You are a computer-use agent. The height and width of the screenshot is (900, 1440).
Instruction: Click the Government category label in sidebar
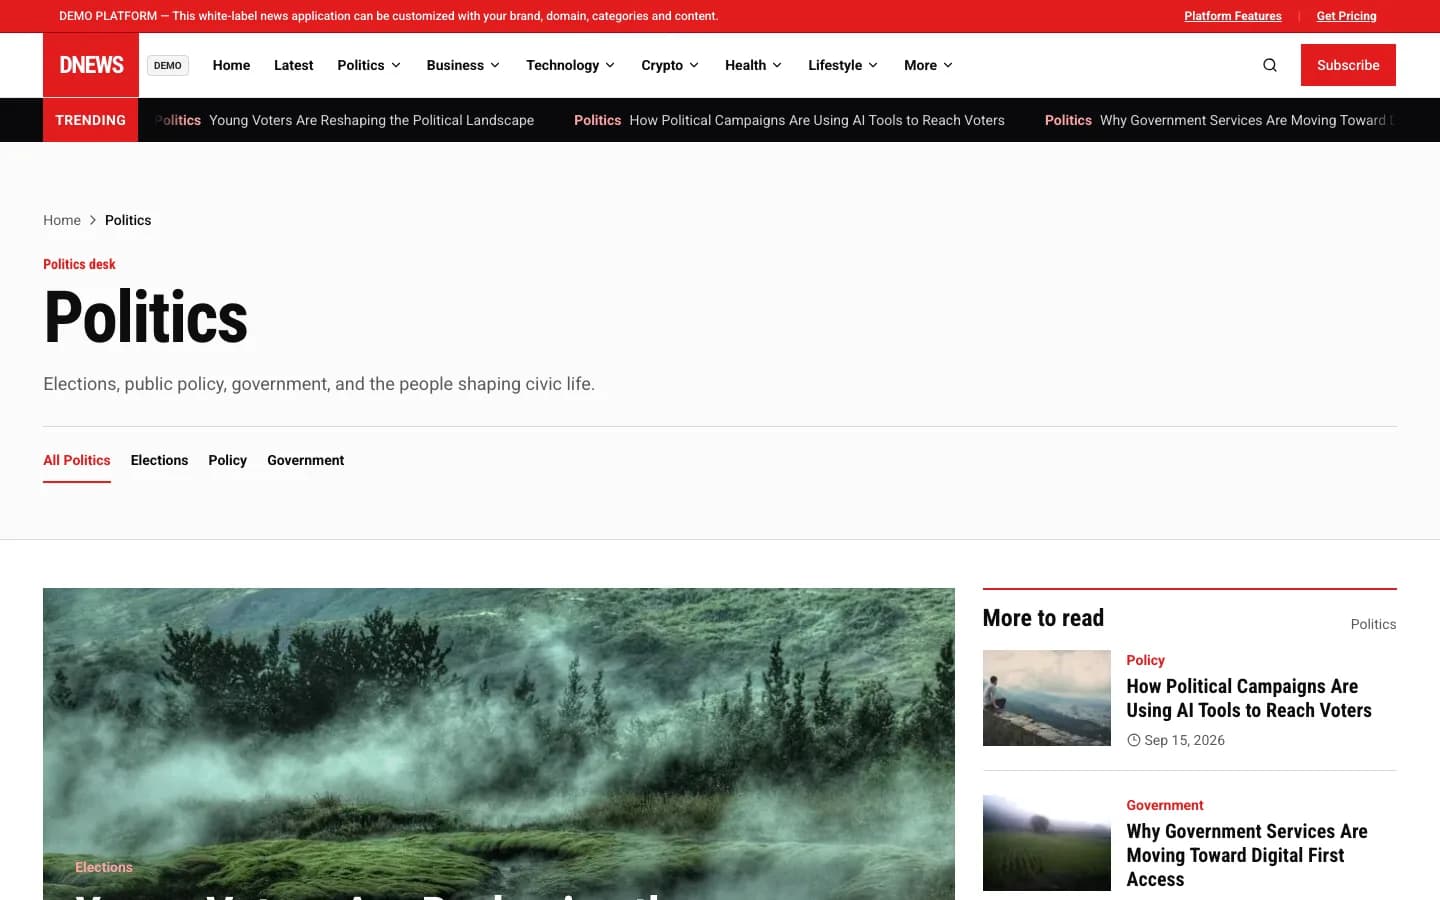tap(1165, 805)
